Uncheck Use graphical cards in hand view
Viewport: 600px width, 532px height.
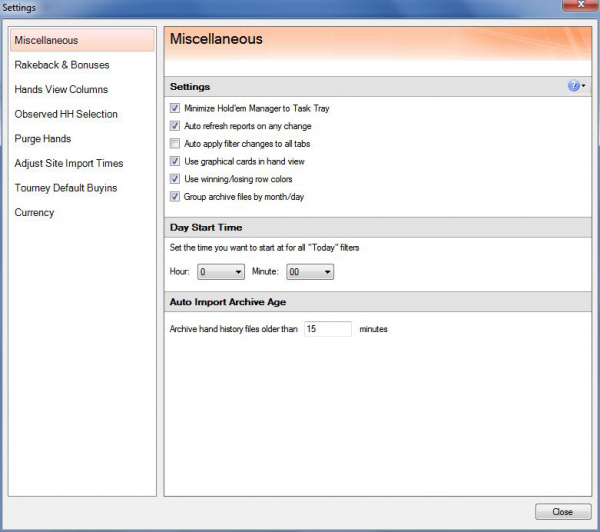(x=175, y=161)
